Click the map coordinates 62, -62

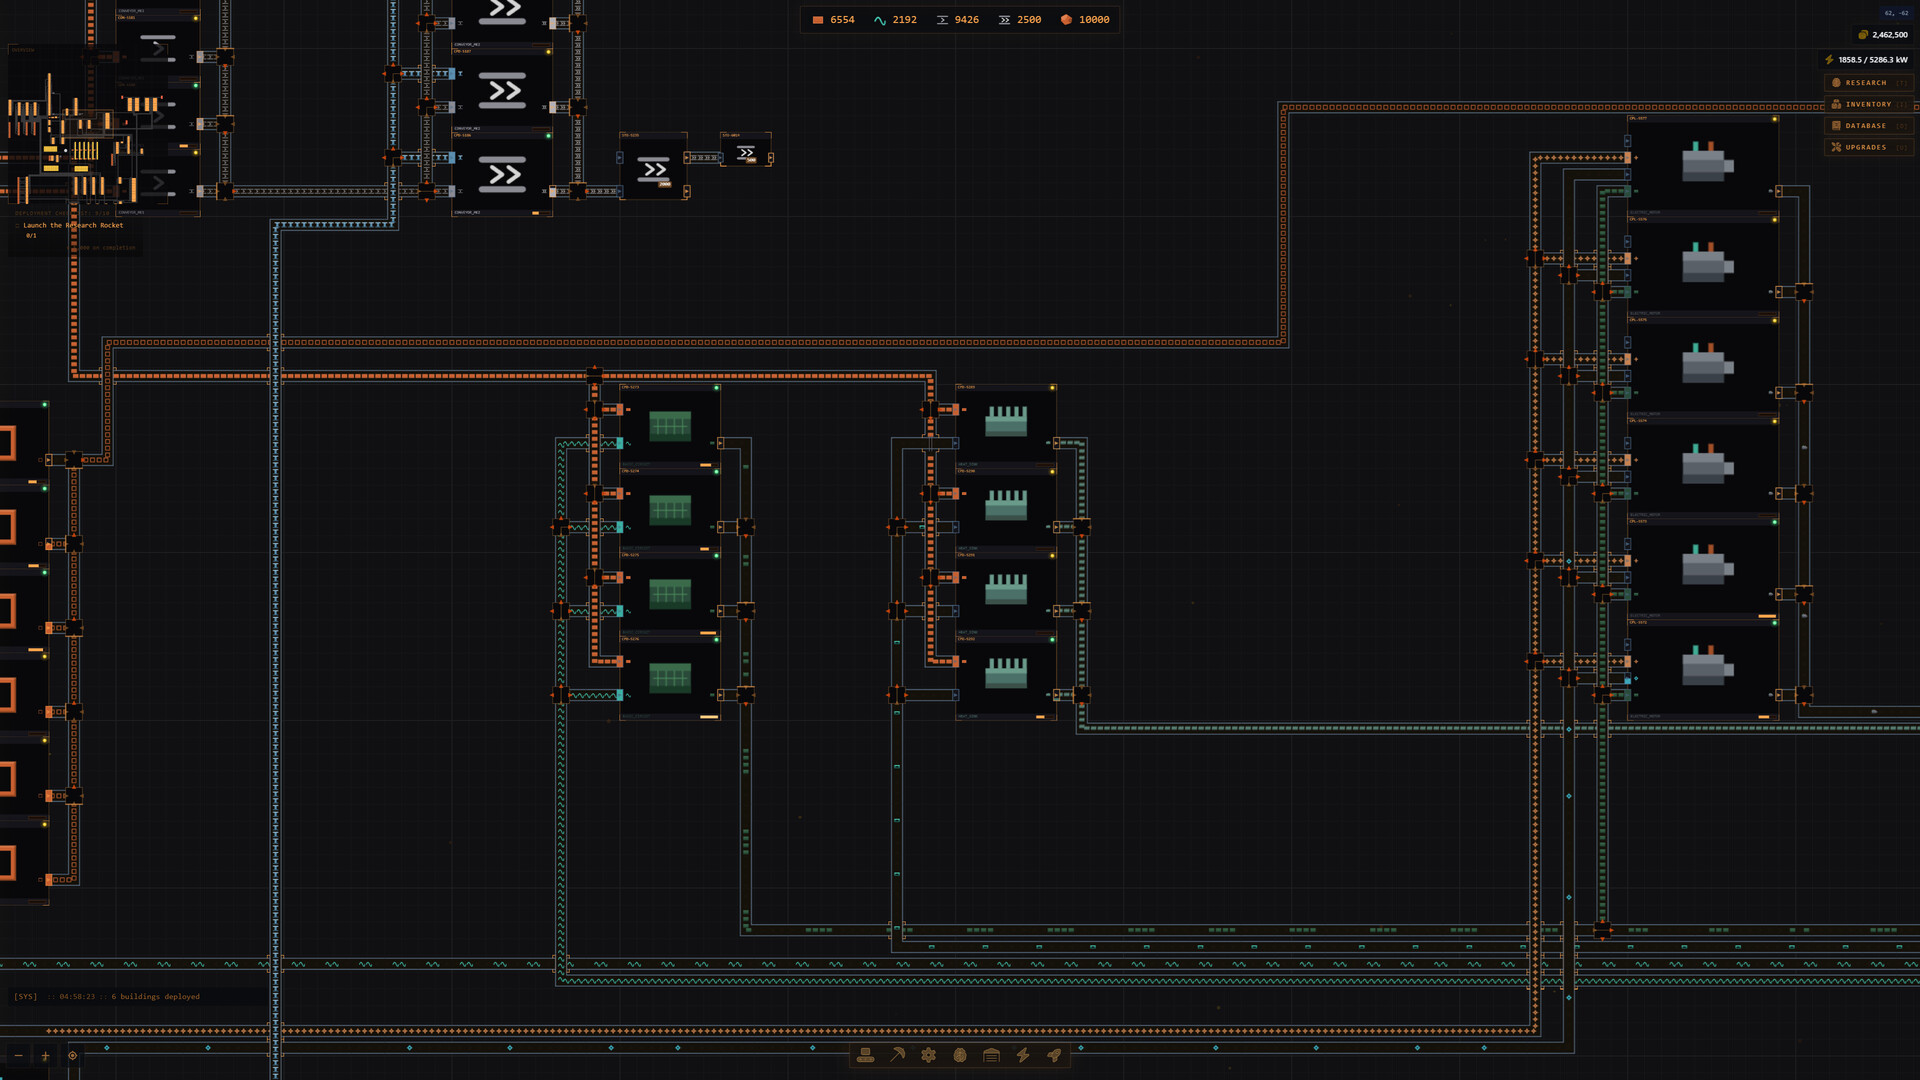pos(1896,13)
